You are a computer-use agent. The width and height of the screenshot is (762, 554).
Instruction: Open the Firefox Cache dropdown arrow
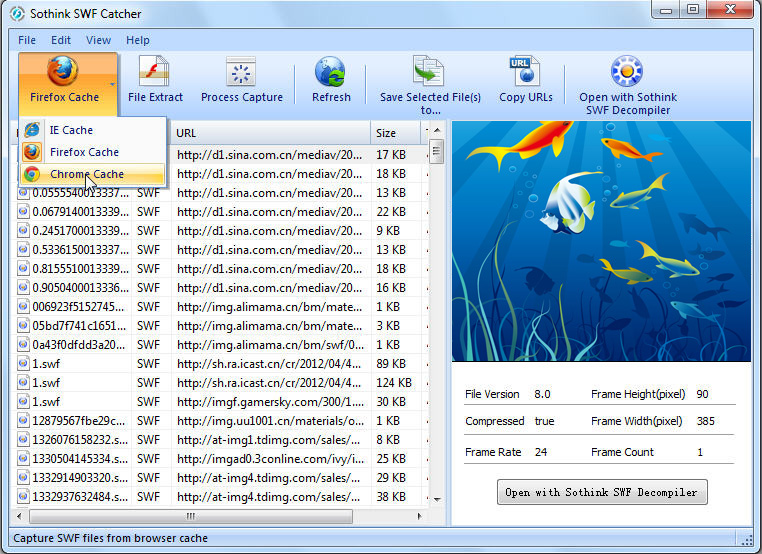(x=112, y=84)
